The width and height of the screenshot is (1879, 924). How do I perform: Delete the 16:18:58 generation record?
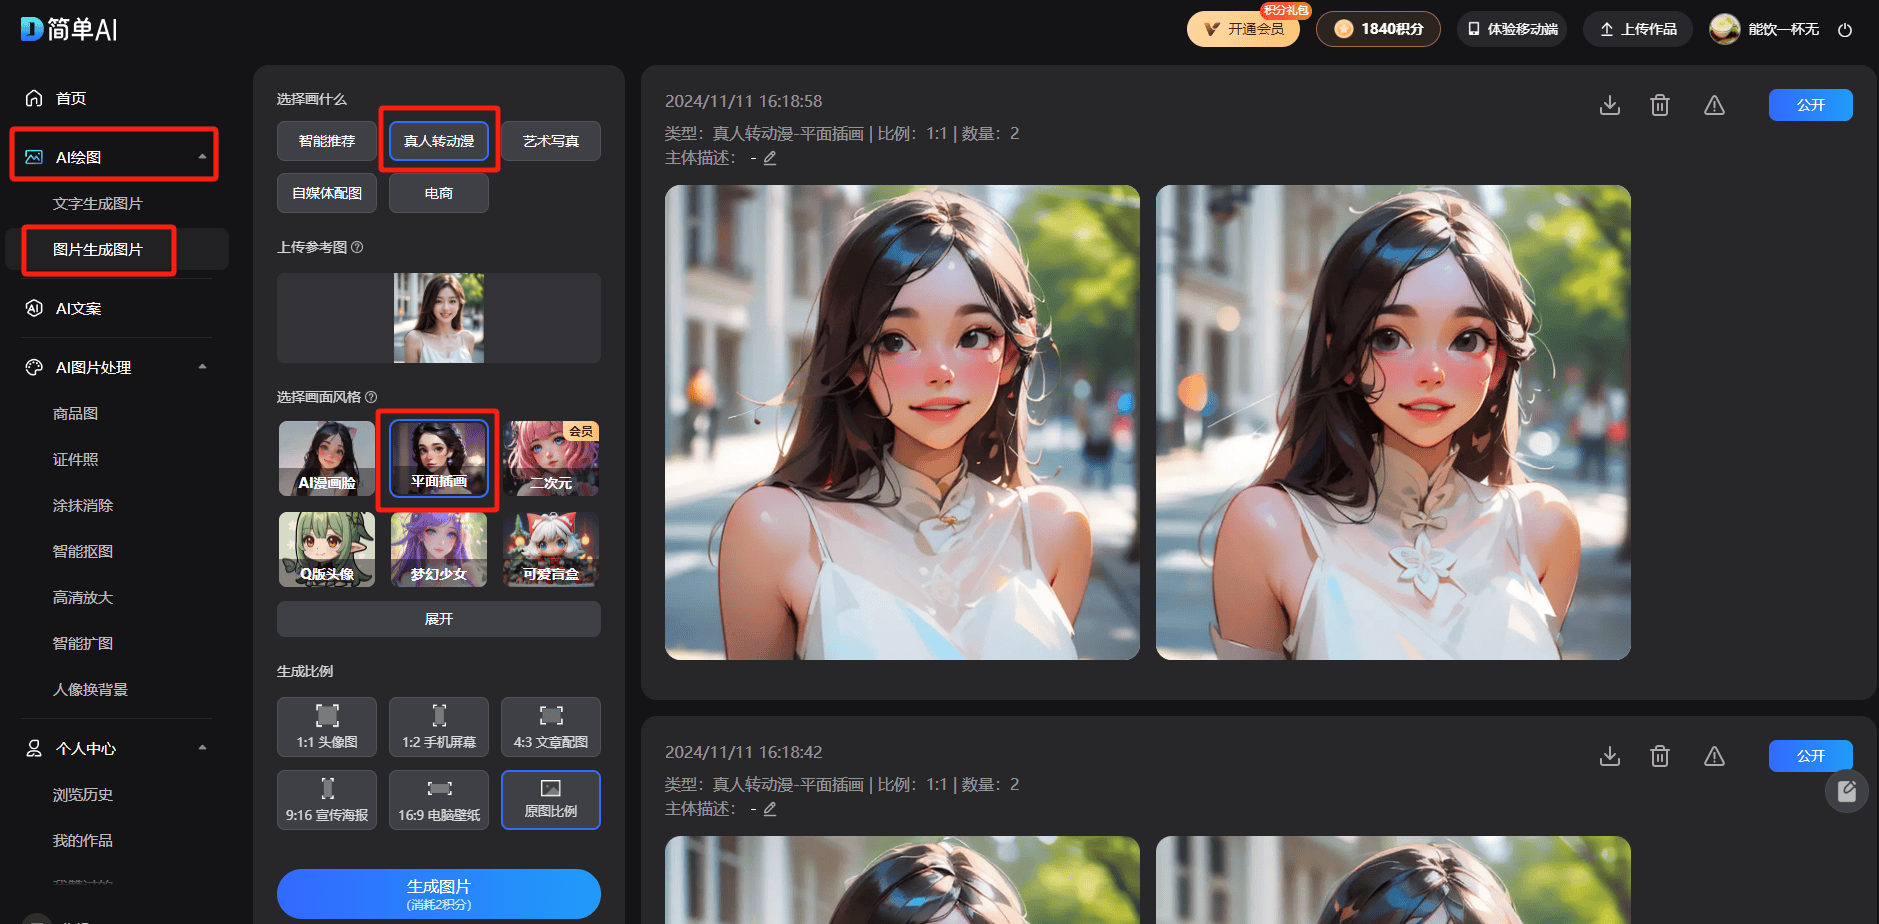point(1659,105)
